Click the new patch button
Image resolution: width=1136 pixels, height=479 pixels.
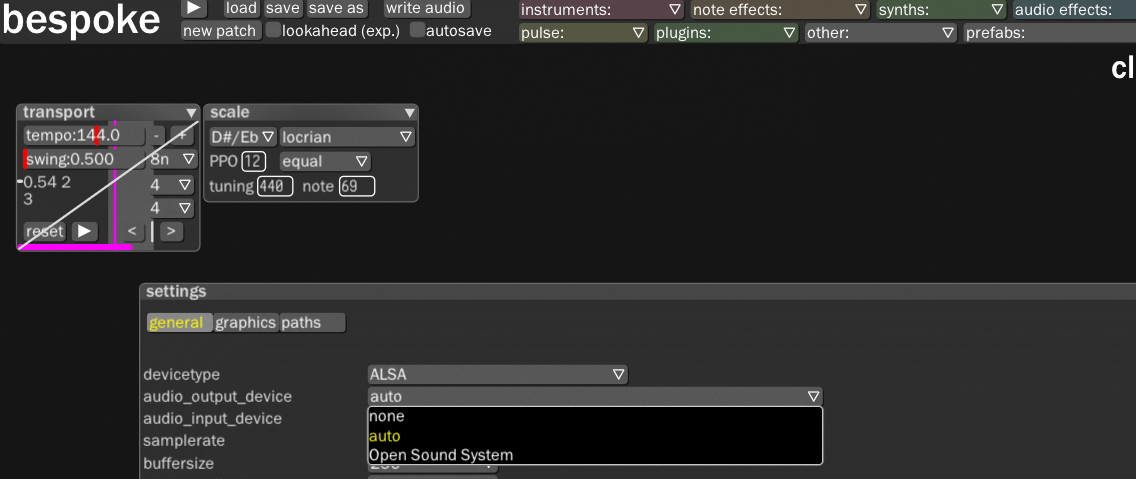click(x=220, y=31)
